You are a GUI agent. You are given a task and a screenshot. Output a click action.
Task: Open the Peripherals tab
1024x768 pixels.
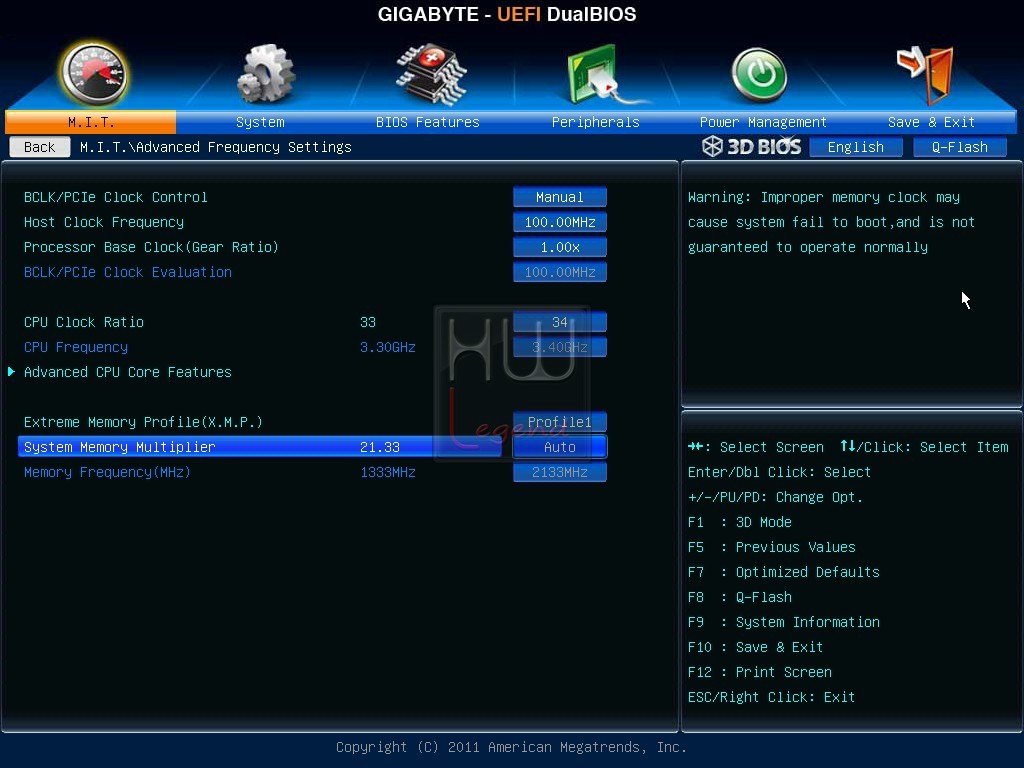click(595, 122)
